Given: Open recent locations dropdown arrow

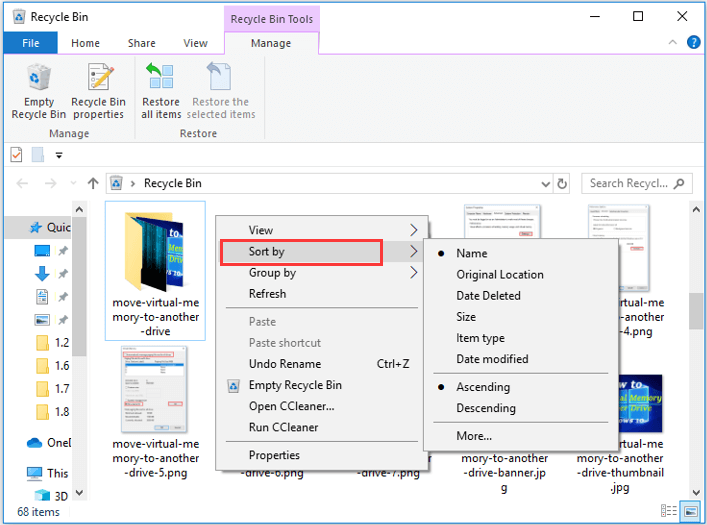Looking at the screenshot, I should click(73, 184).
